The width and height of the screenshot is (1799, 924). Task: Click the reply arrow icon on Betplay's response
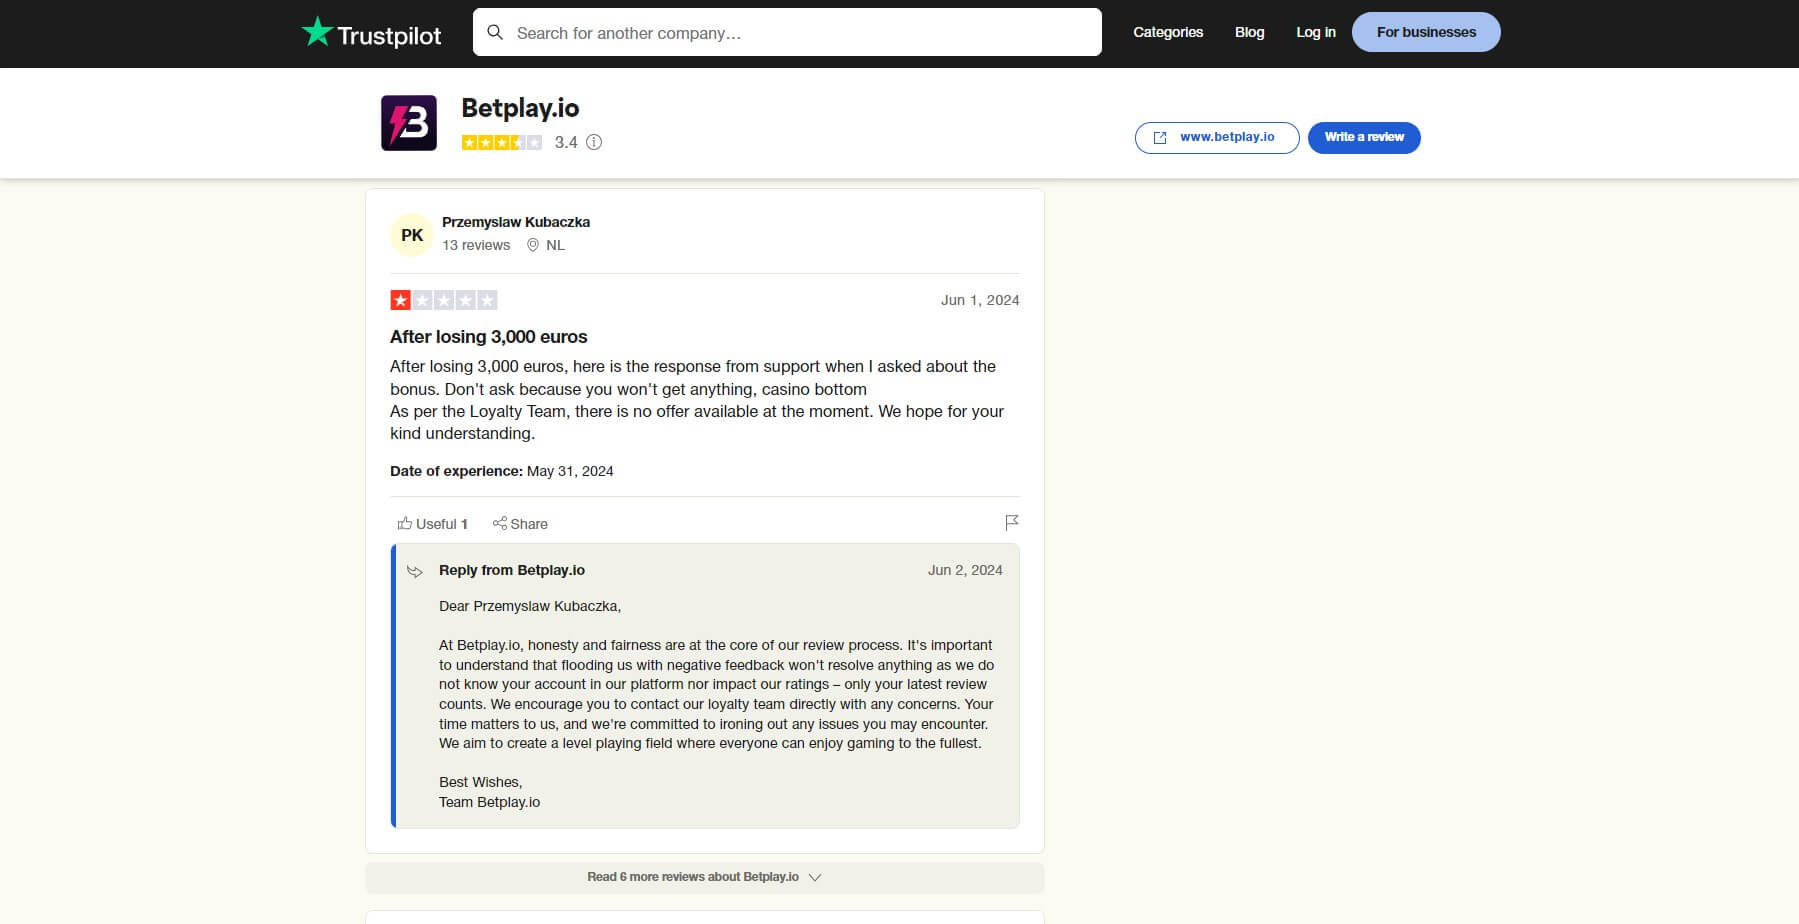pos(414,570)
